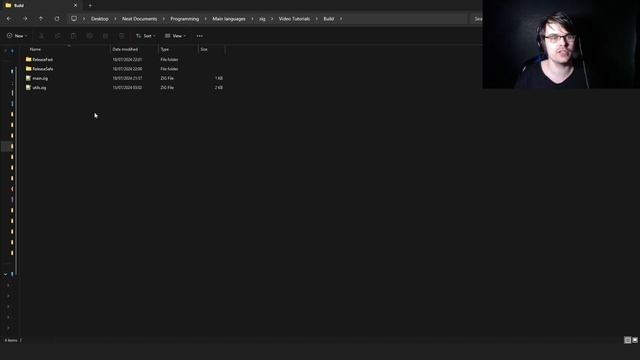Click the 4 items status bar text

pyautogui.click(x=11, y=340)
